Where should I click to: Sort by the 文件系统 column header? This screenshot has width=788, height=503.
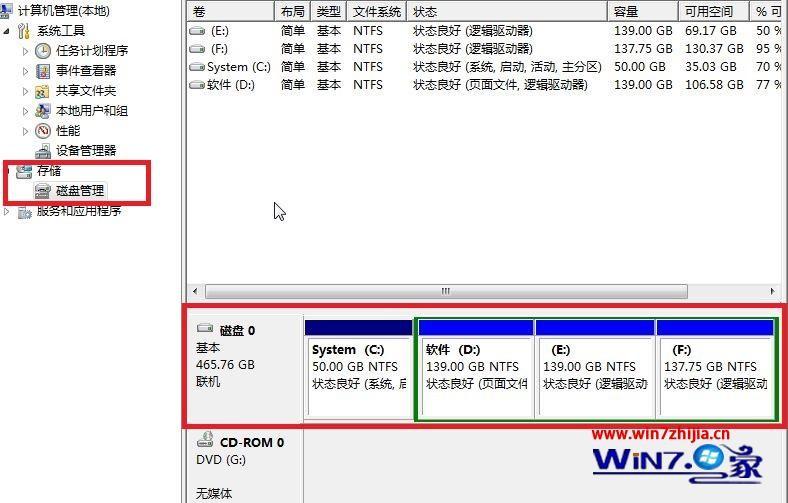(376, 11)
